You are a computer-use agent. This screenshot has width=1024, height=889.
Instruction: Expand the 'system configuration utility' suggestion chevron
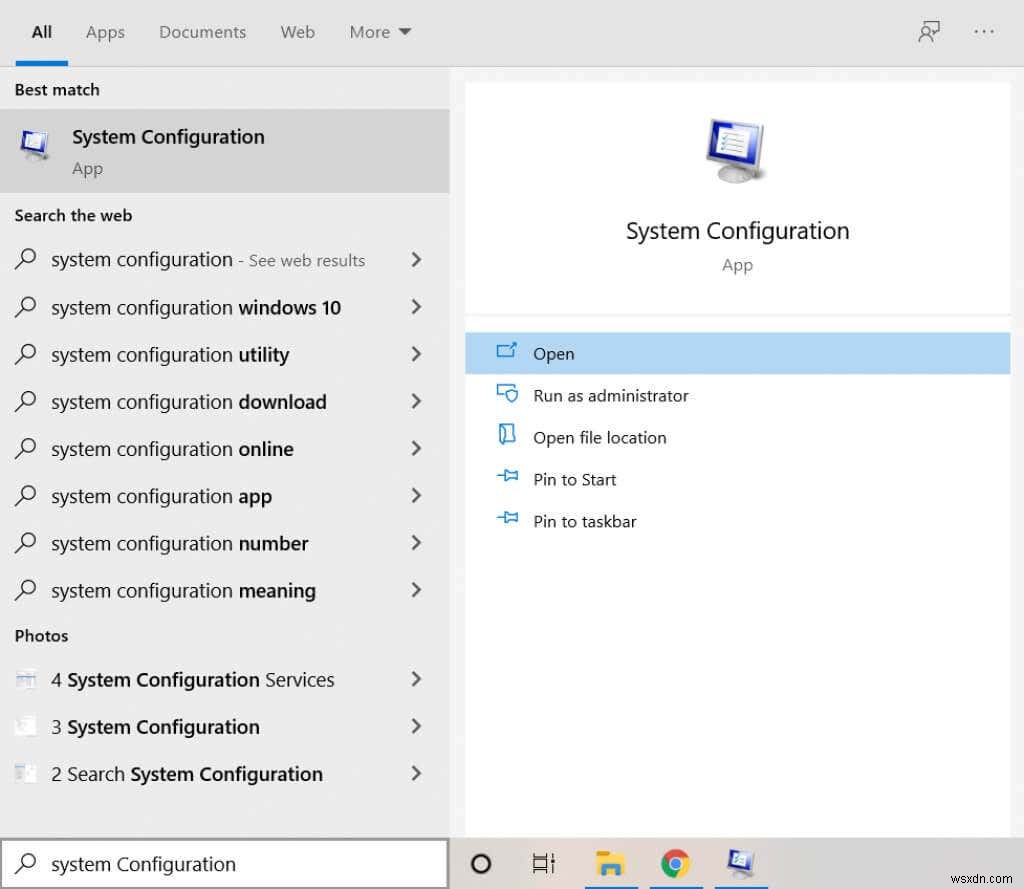(416, 354)
